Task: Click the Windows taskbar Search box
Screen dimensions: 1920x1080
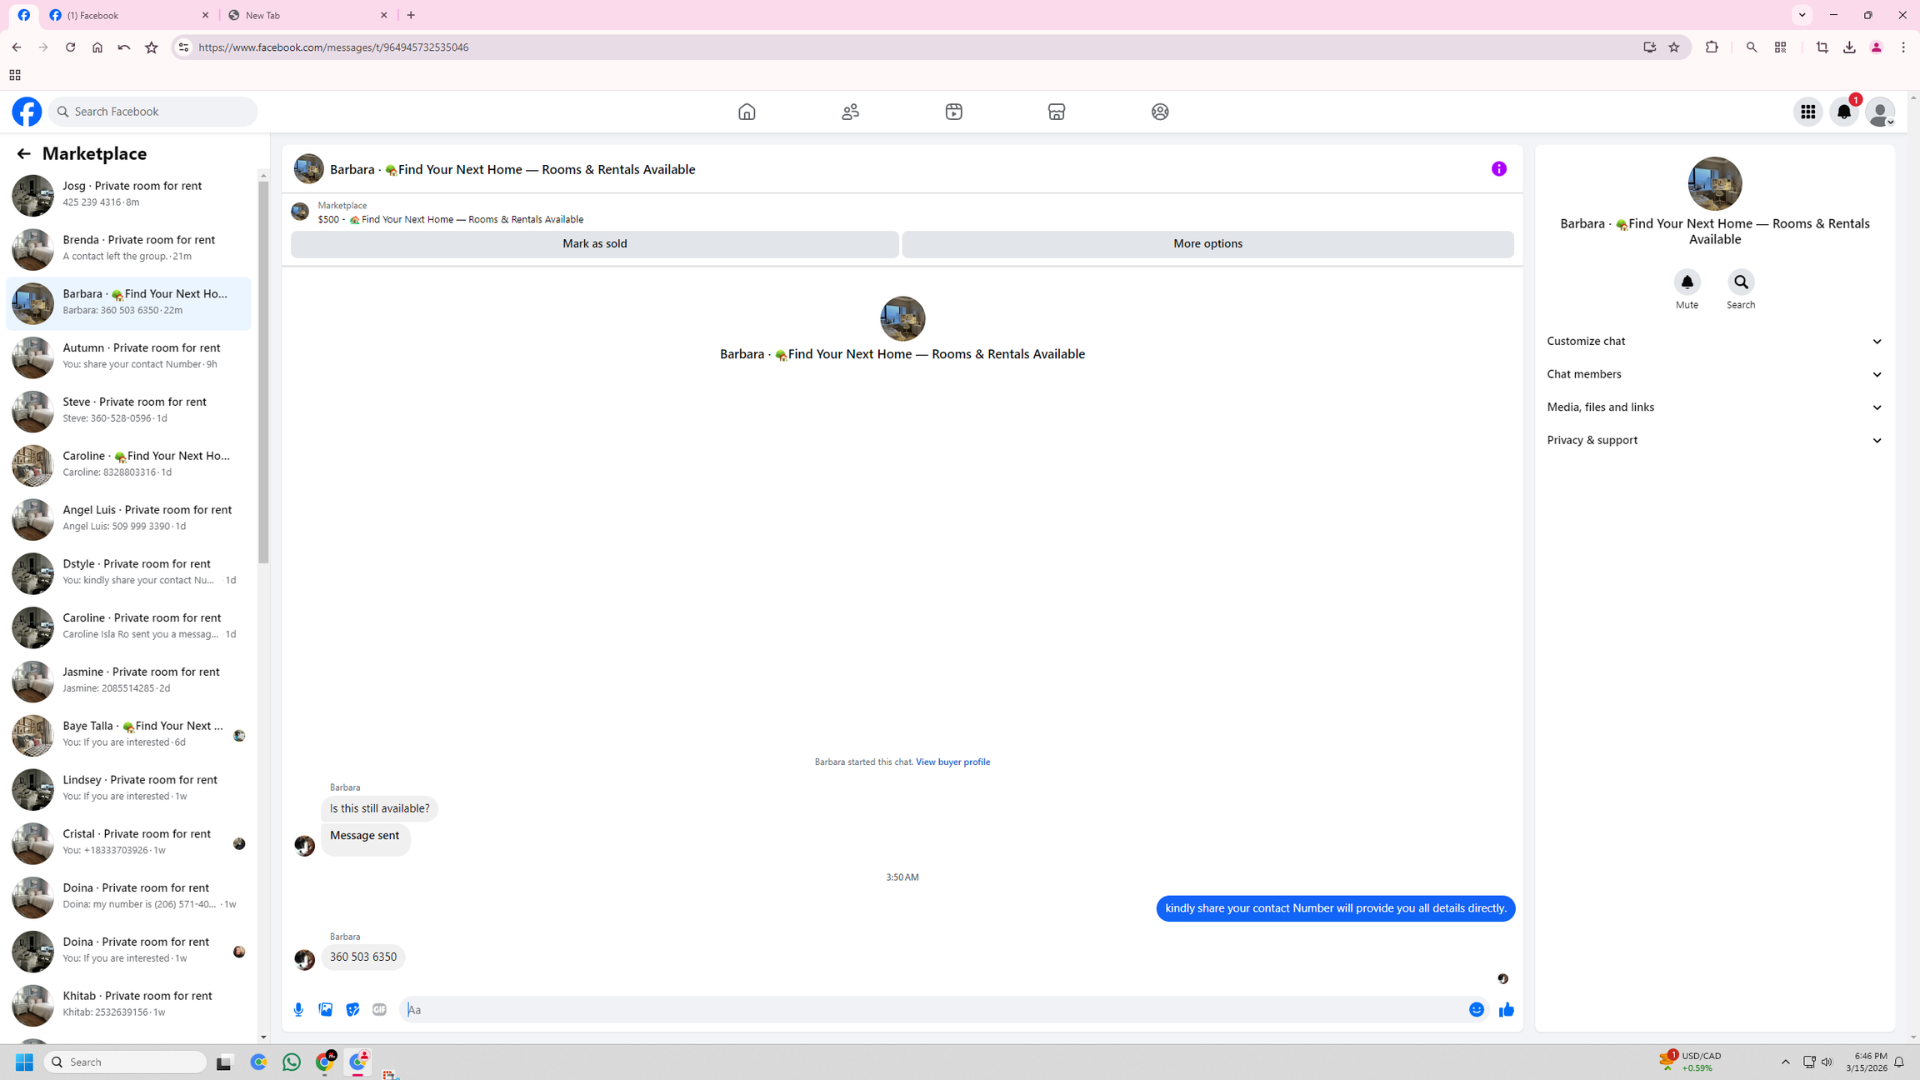Action: pos(125,1062)
